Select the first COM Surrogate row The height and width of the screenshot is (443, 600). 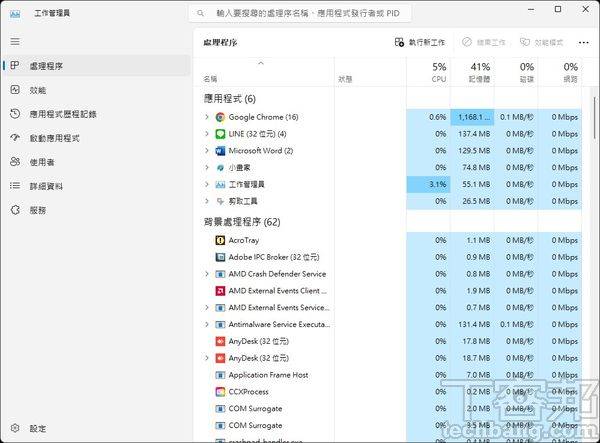(388, 409)
